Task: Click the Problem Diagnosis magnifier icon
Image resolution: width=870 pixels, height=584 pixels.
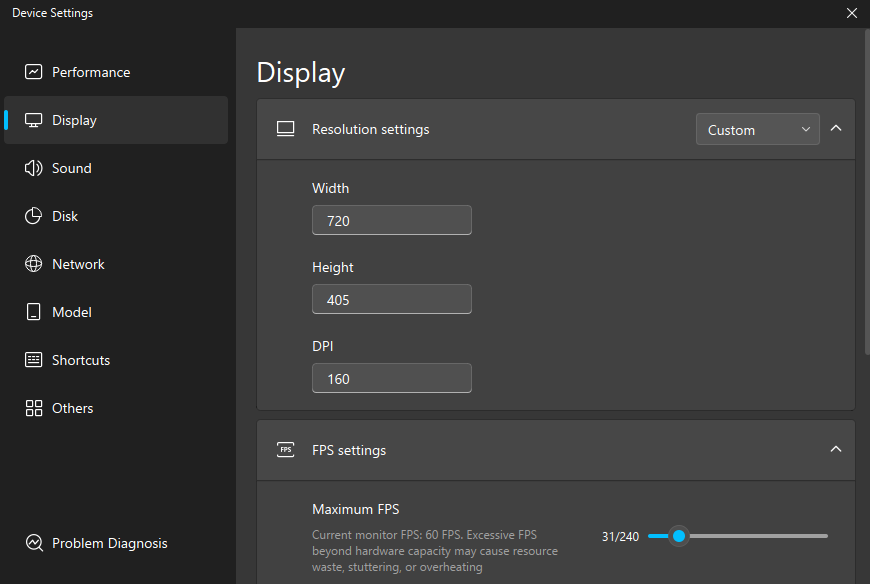Action: click(34, 543)
